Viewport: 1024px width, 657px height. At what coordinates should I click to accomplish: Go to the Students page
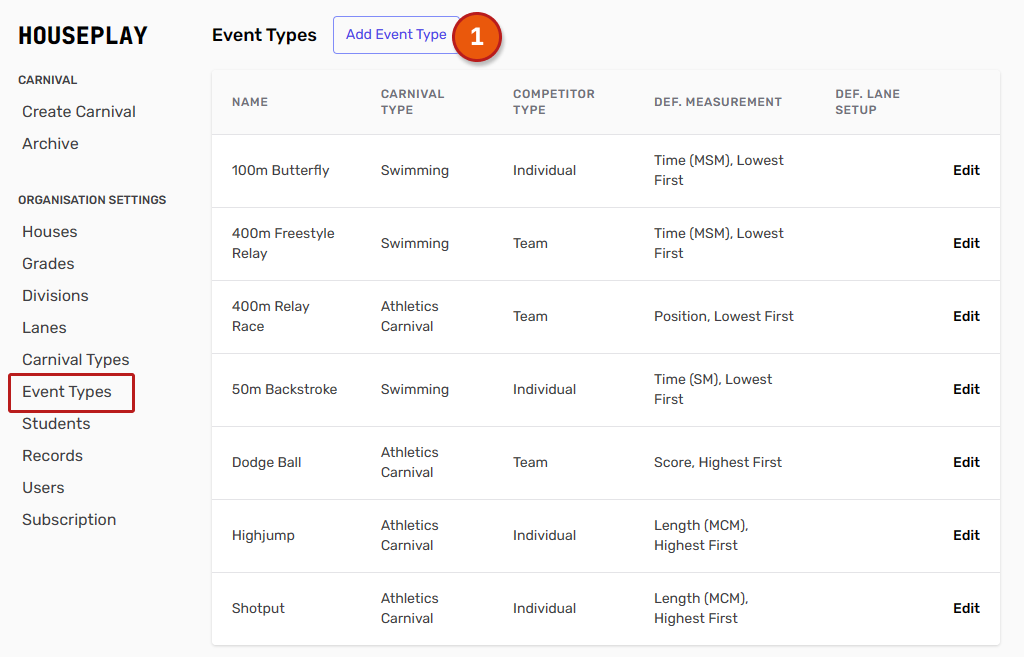(56, 424)
